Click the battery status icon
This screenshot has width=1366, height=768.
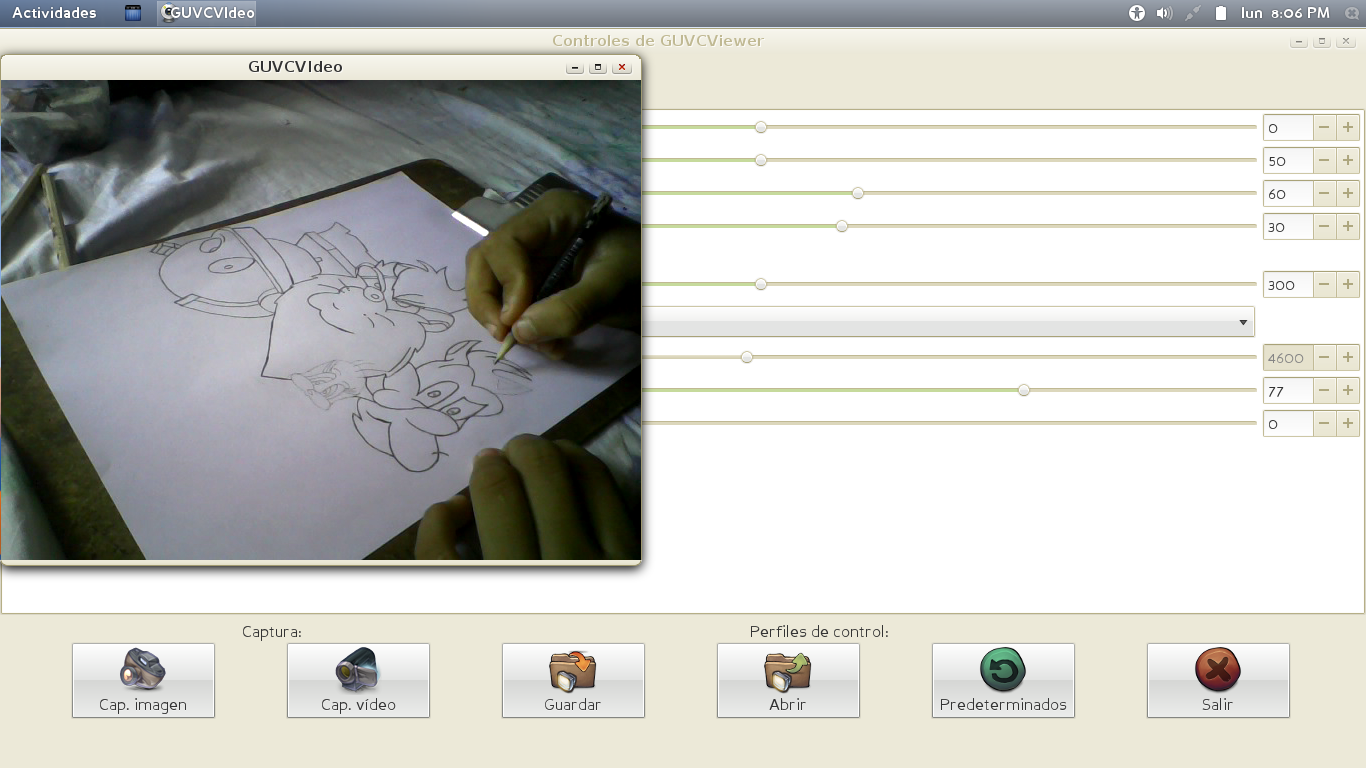(1222, 13)
